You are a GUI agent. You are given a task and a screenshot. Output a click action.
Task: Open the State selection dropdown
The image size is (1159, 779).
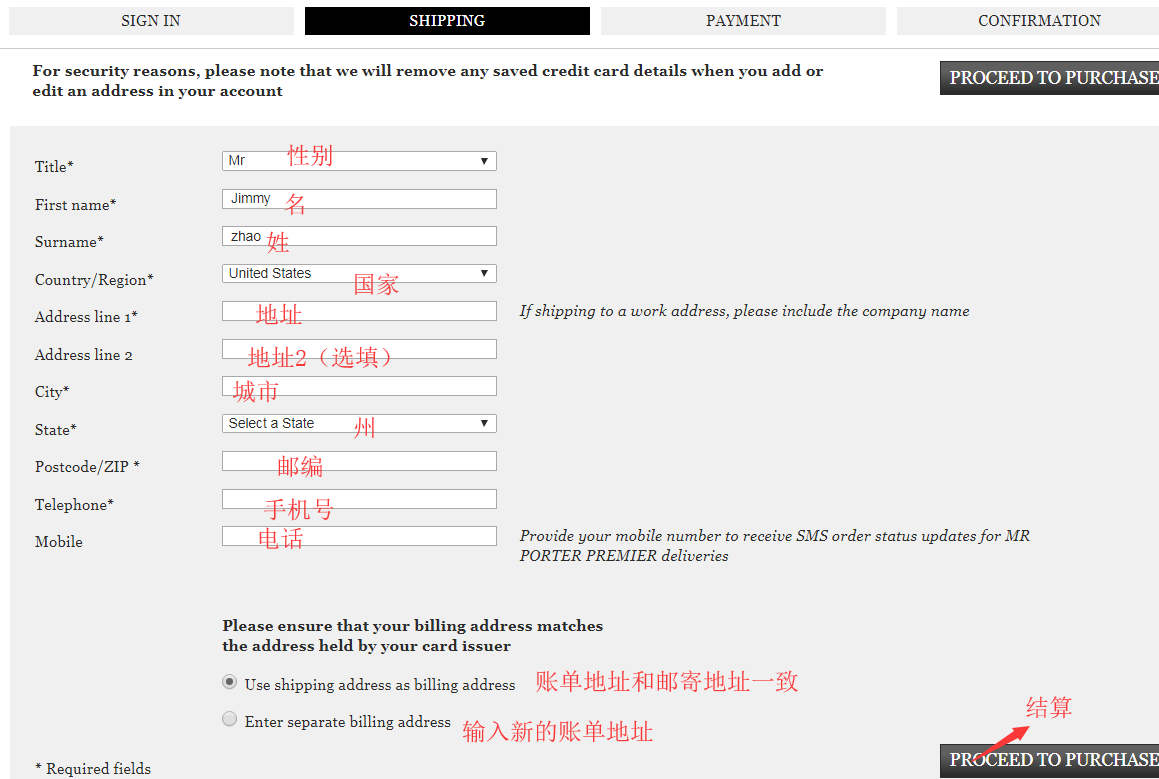coord(358,423)
